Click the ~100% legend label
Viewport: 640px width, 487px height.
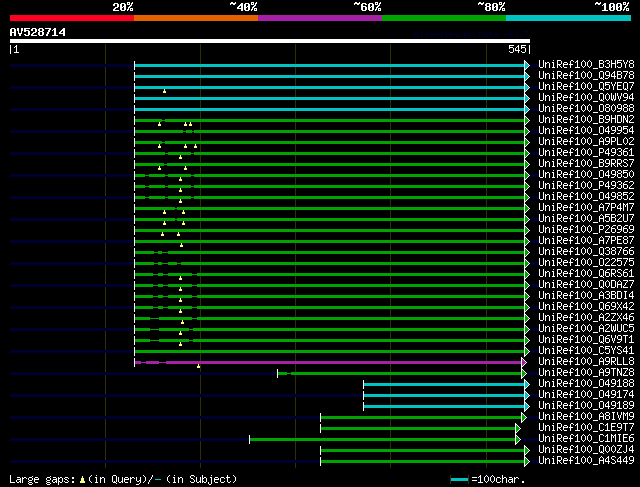click(612, 7)
